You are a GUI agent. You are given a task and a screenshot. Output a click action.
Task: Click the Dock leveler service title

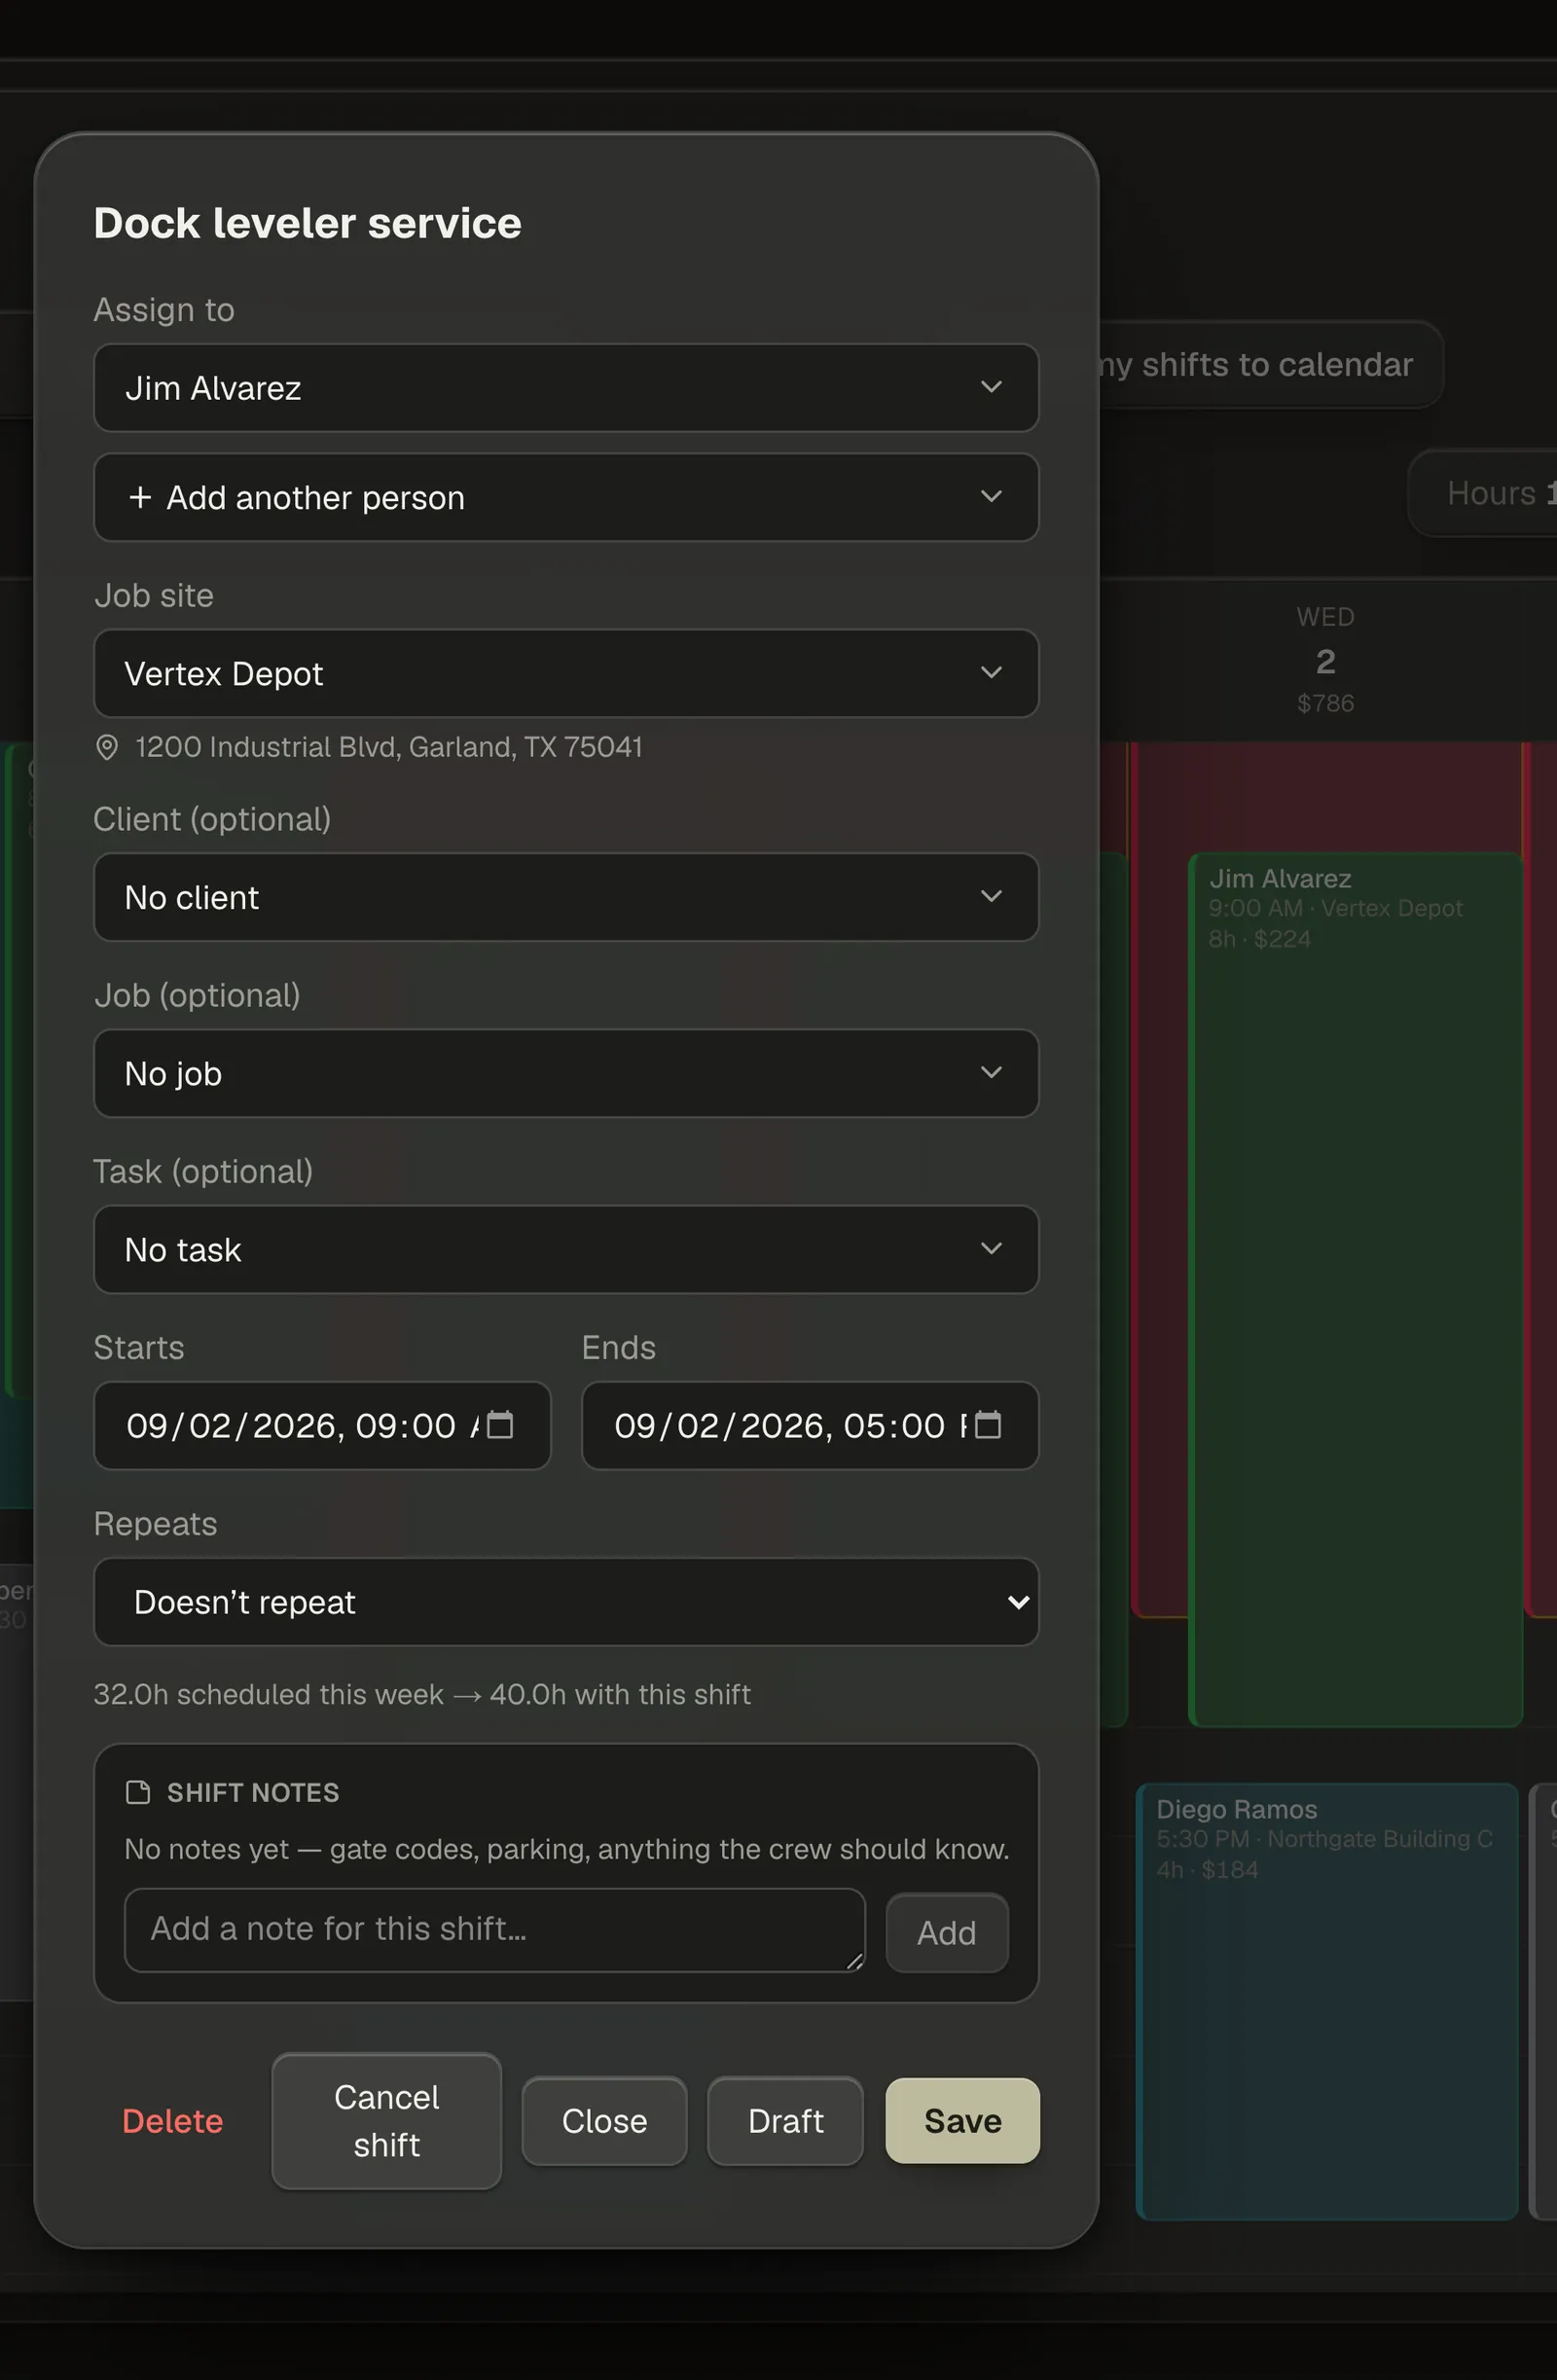[307, 223]
